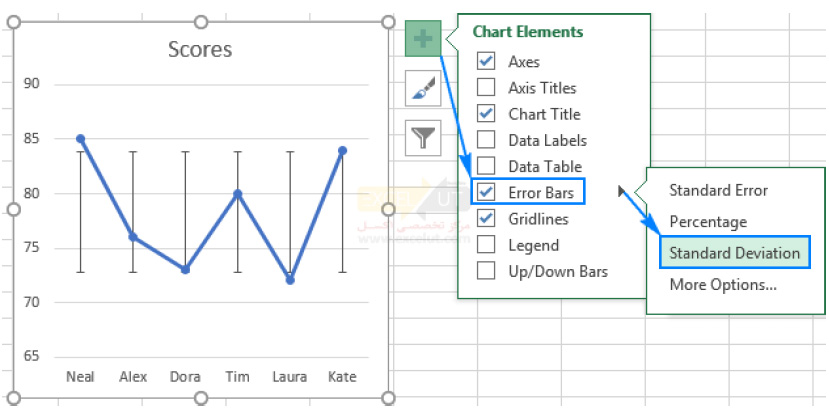Click the green Chart Elements plus button

point(423,40)
